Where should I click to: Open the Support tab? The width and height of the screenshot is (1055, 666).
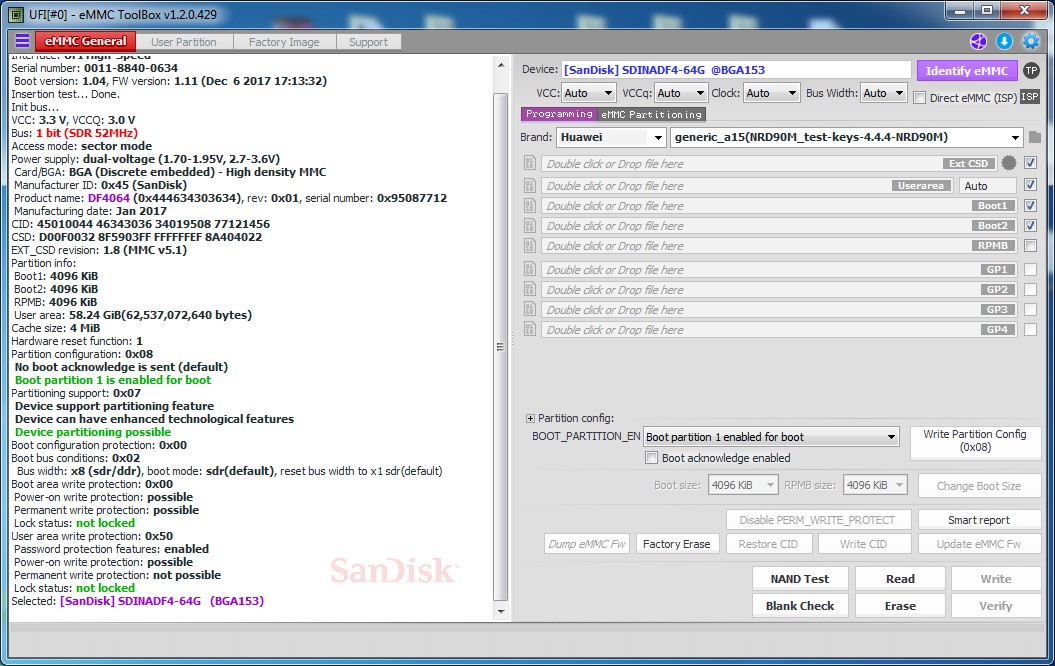pyautogui.click(x=368, y=42)
